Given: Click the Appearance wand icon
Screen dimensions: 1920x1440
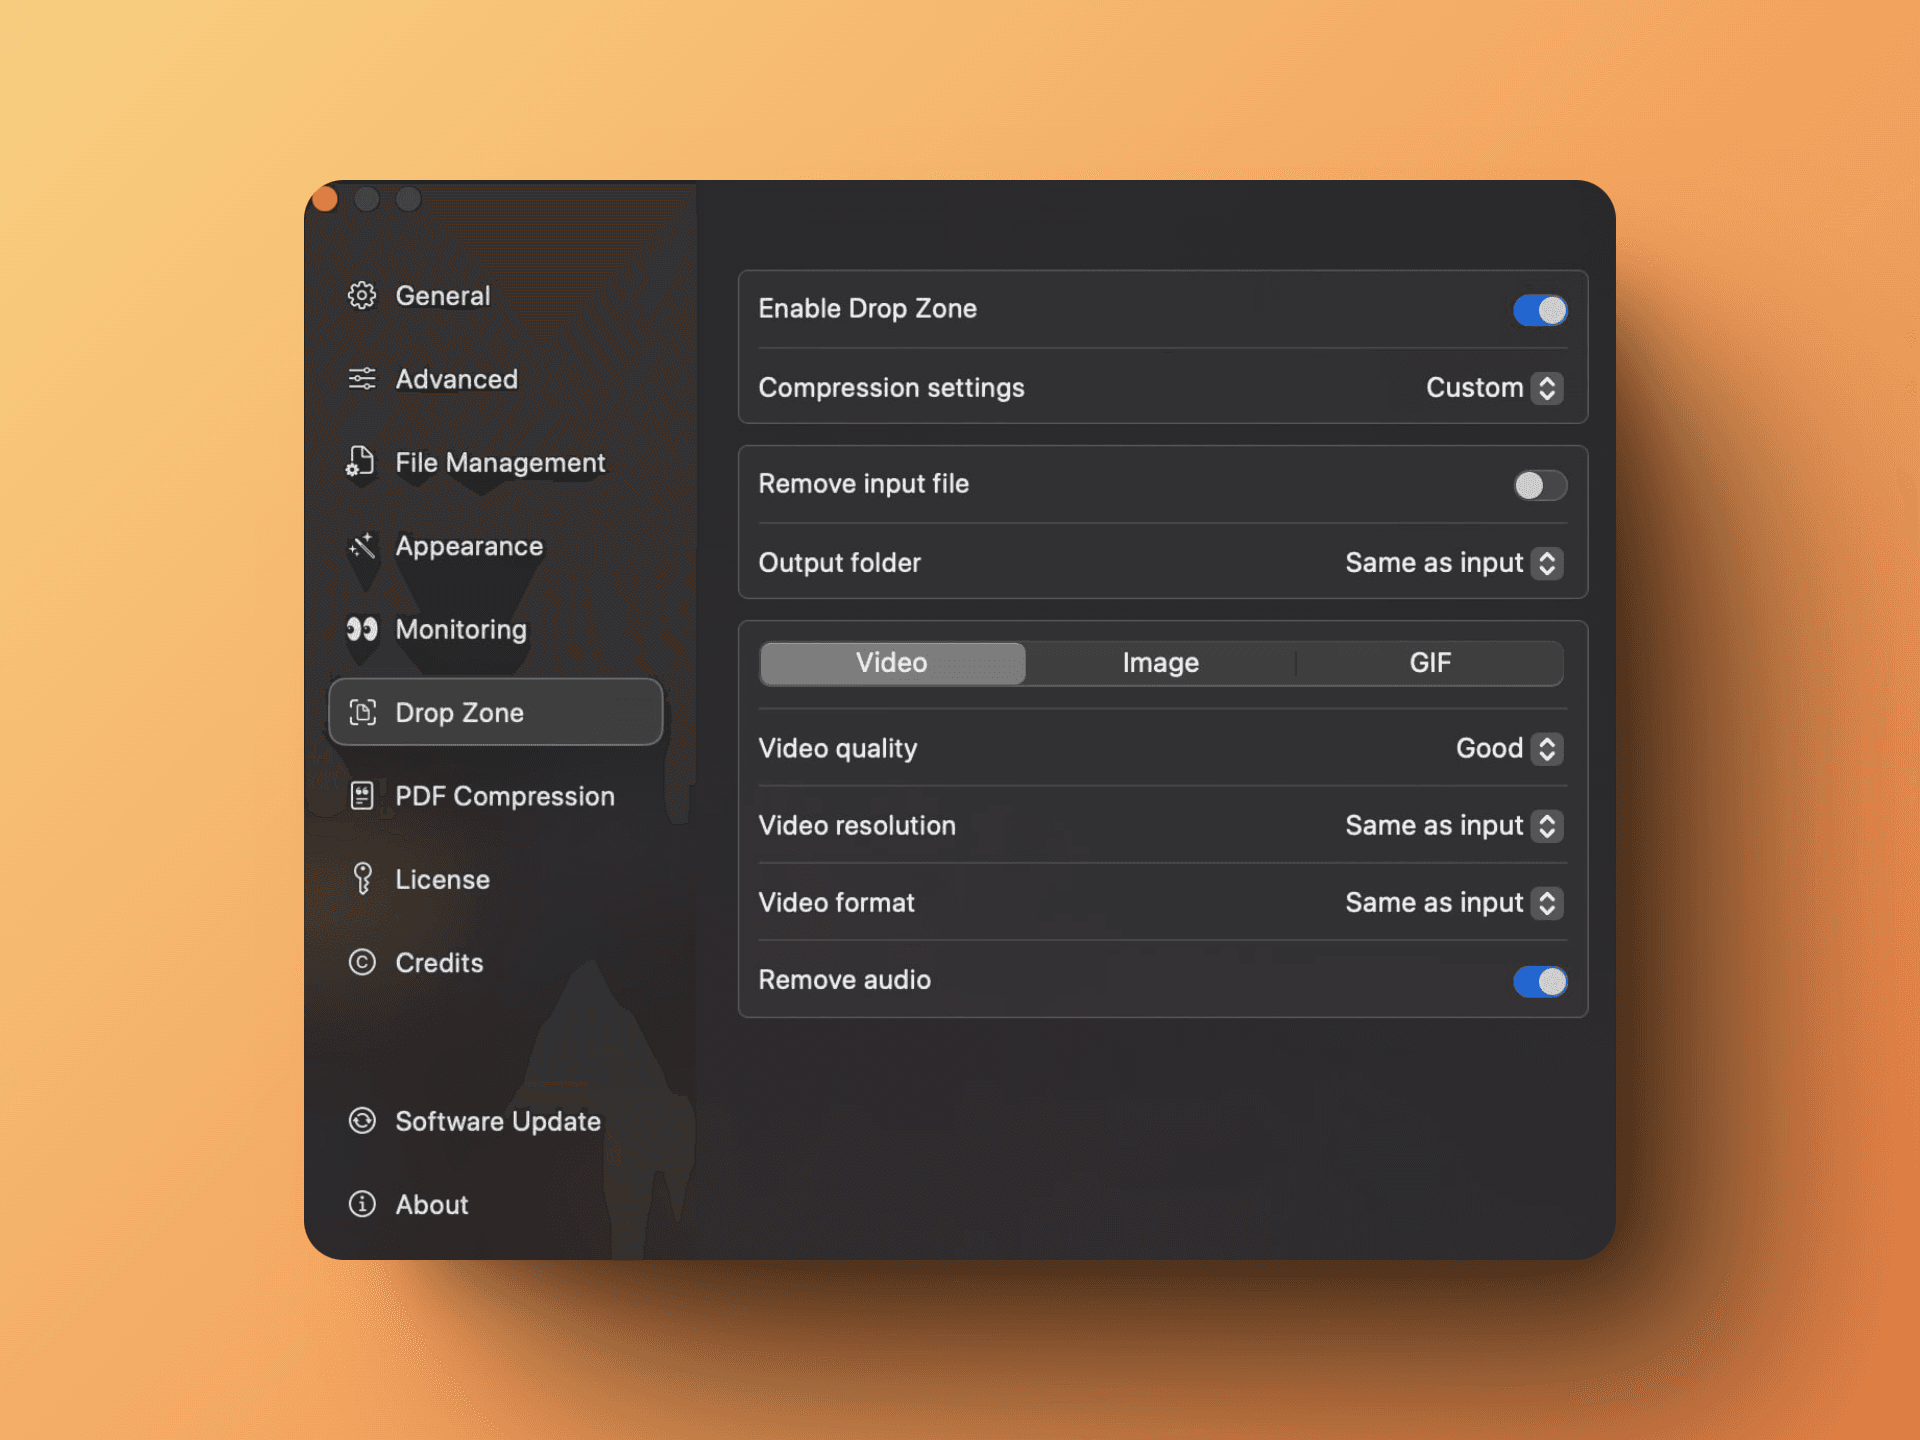Looking at the screenshot, I should click(362, 546).
